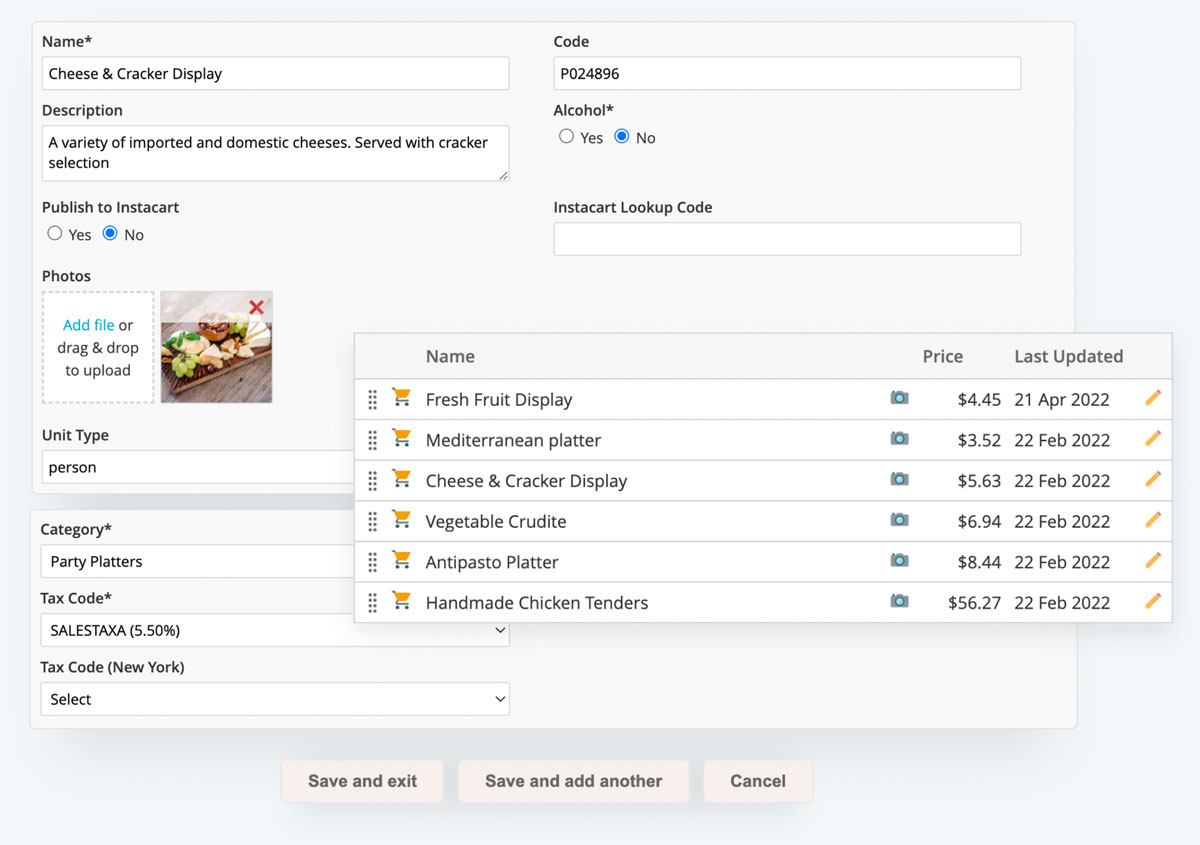Enable Yes for Publish to Instacart
This screenshot has width=1200, height=845.
tap(55, 234)
